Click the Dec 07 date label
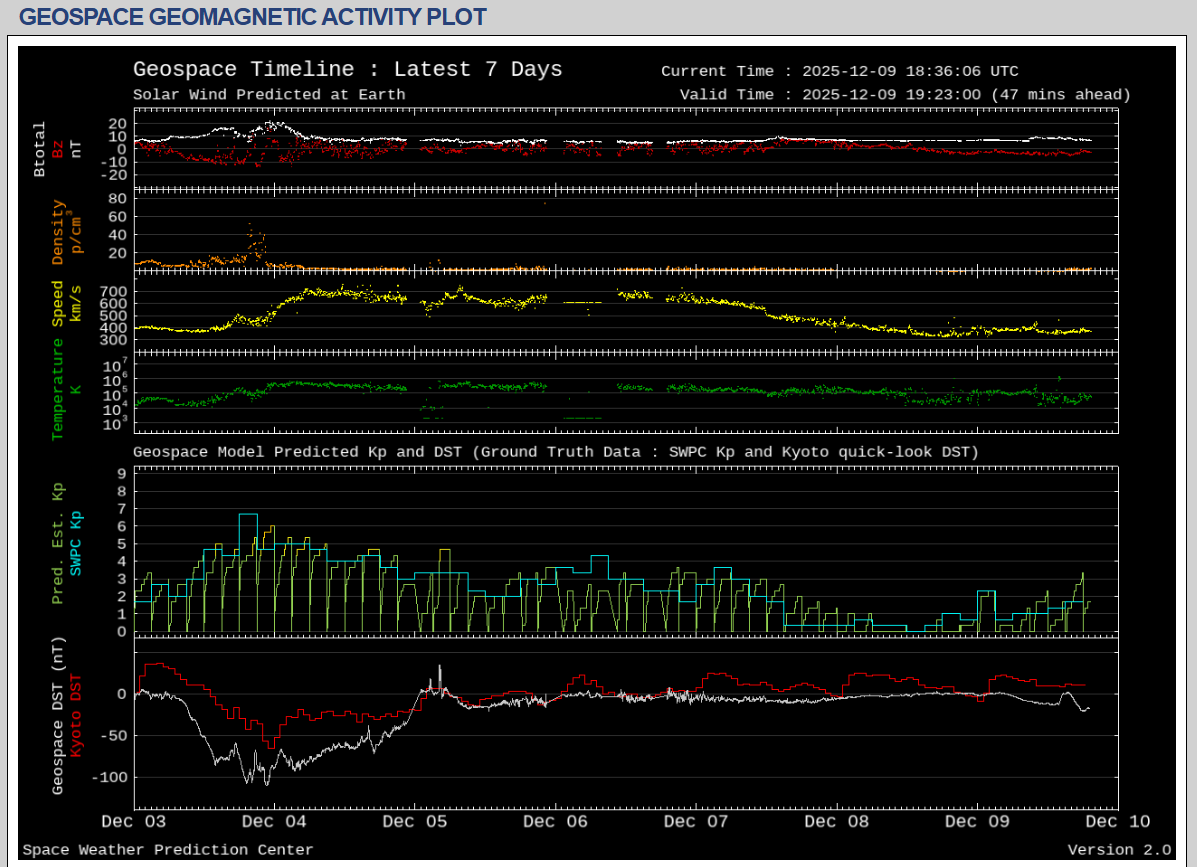 pyautogui.click(x=695, y=822)
